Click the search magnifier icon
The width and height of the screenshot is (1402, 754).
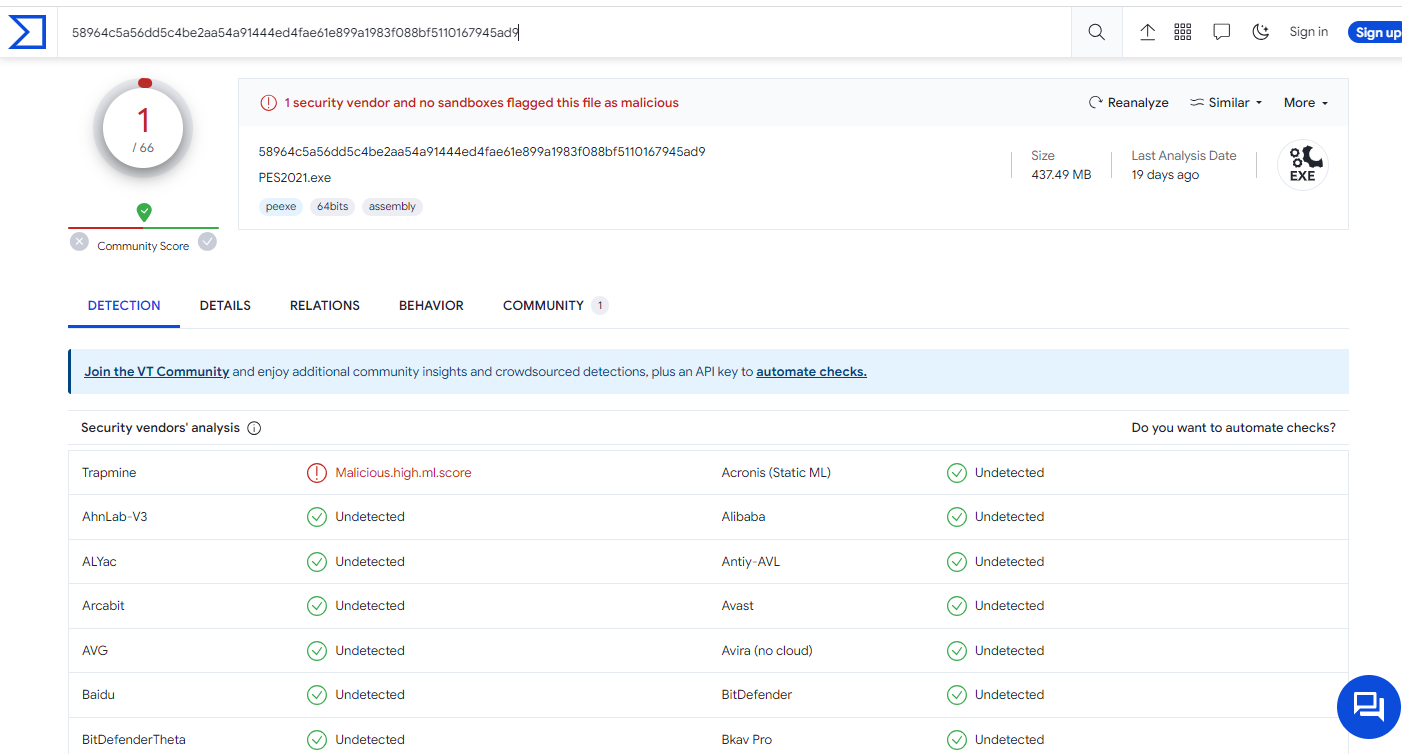1097,32
